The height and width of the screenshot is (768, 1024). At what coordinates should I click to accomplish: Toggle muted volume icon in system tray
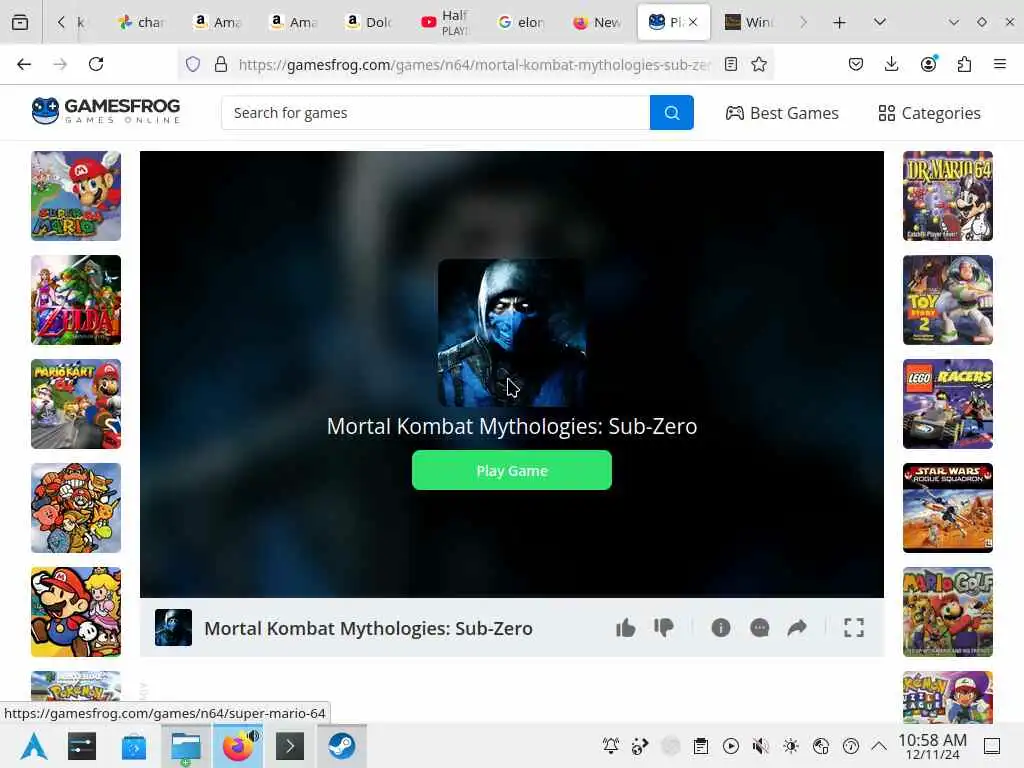760,746
